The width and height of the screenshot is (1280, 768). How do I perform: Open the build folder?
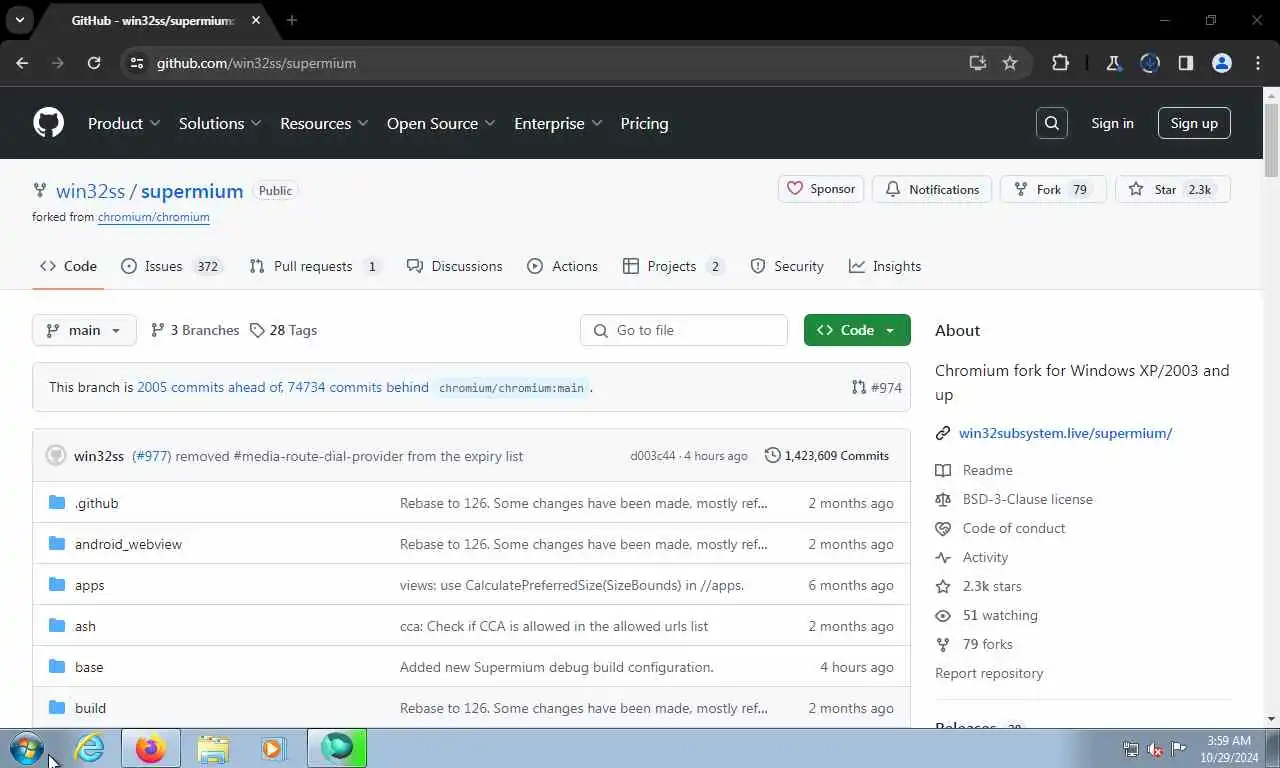(x=90, y=708)
